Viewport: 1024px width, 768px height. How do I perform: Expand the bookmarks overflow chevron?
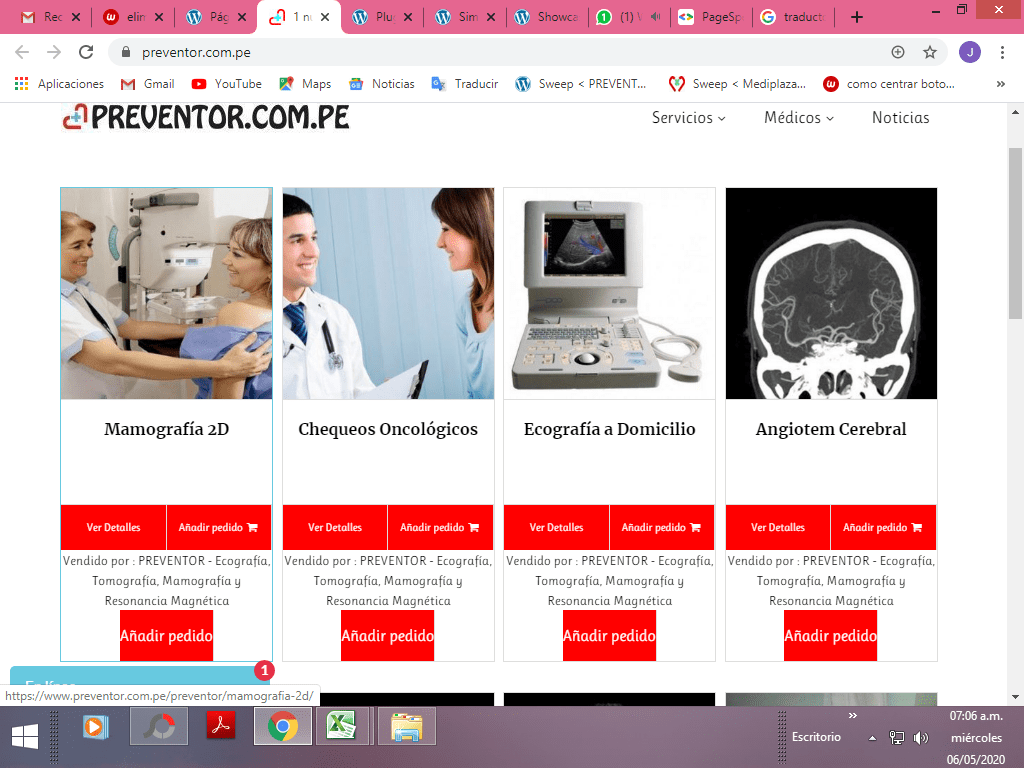[1000, 84]
